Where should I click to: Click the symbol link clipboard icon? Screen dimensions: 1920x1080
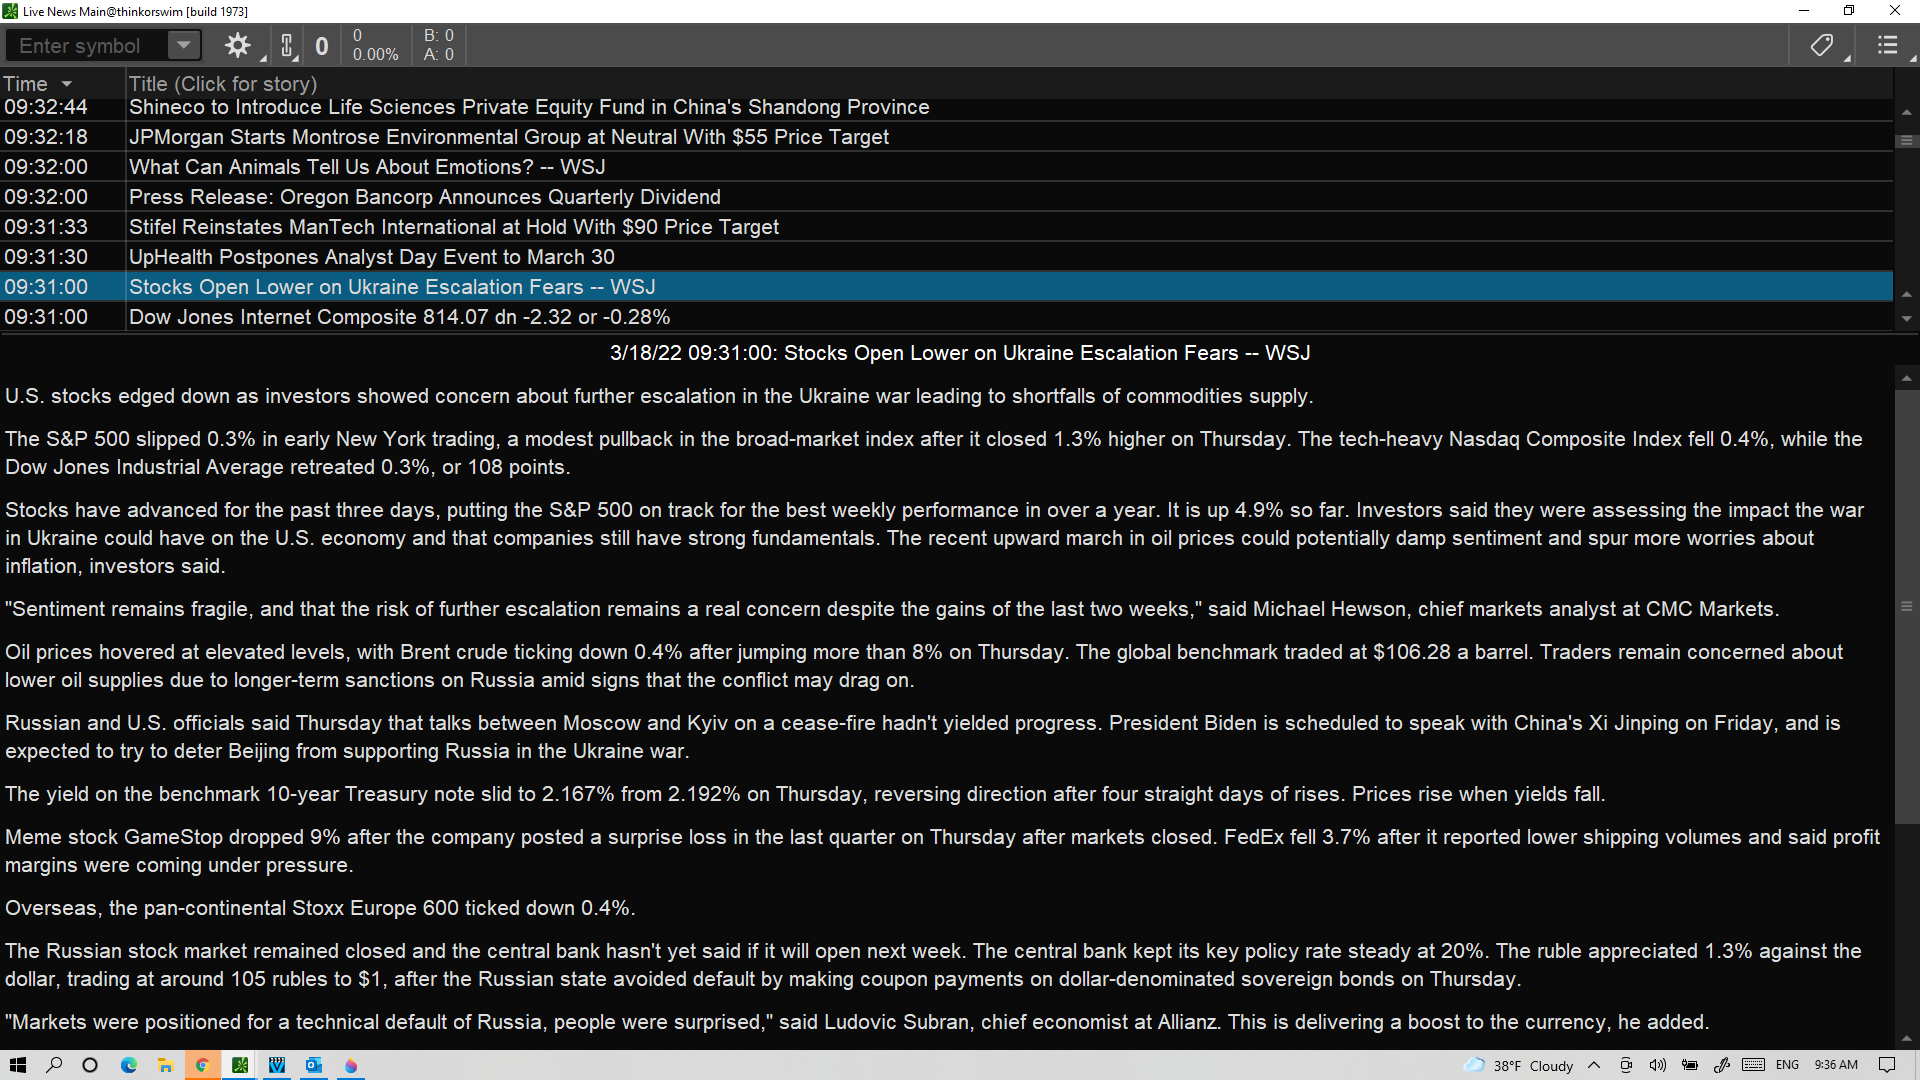(287, 46)
